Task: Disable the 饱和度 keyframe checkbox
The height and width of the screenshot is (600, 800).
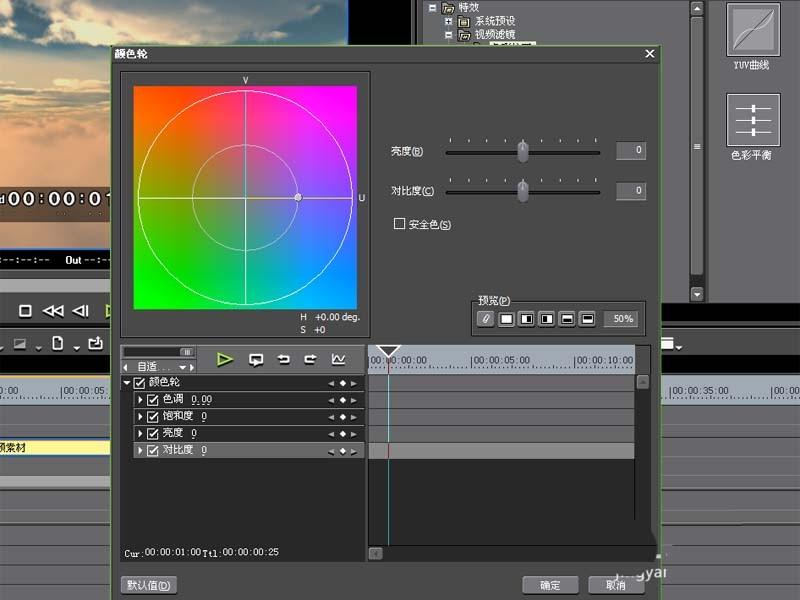Action: [x=153, y=416]
